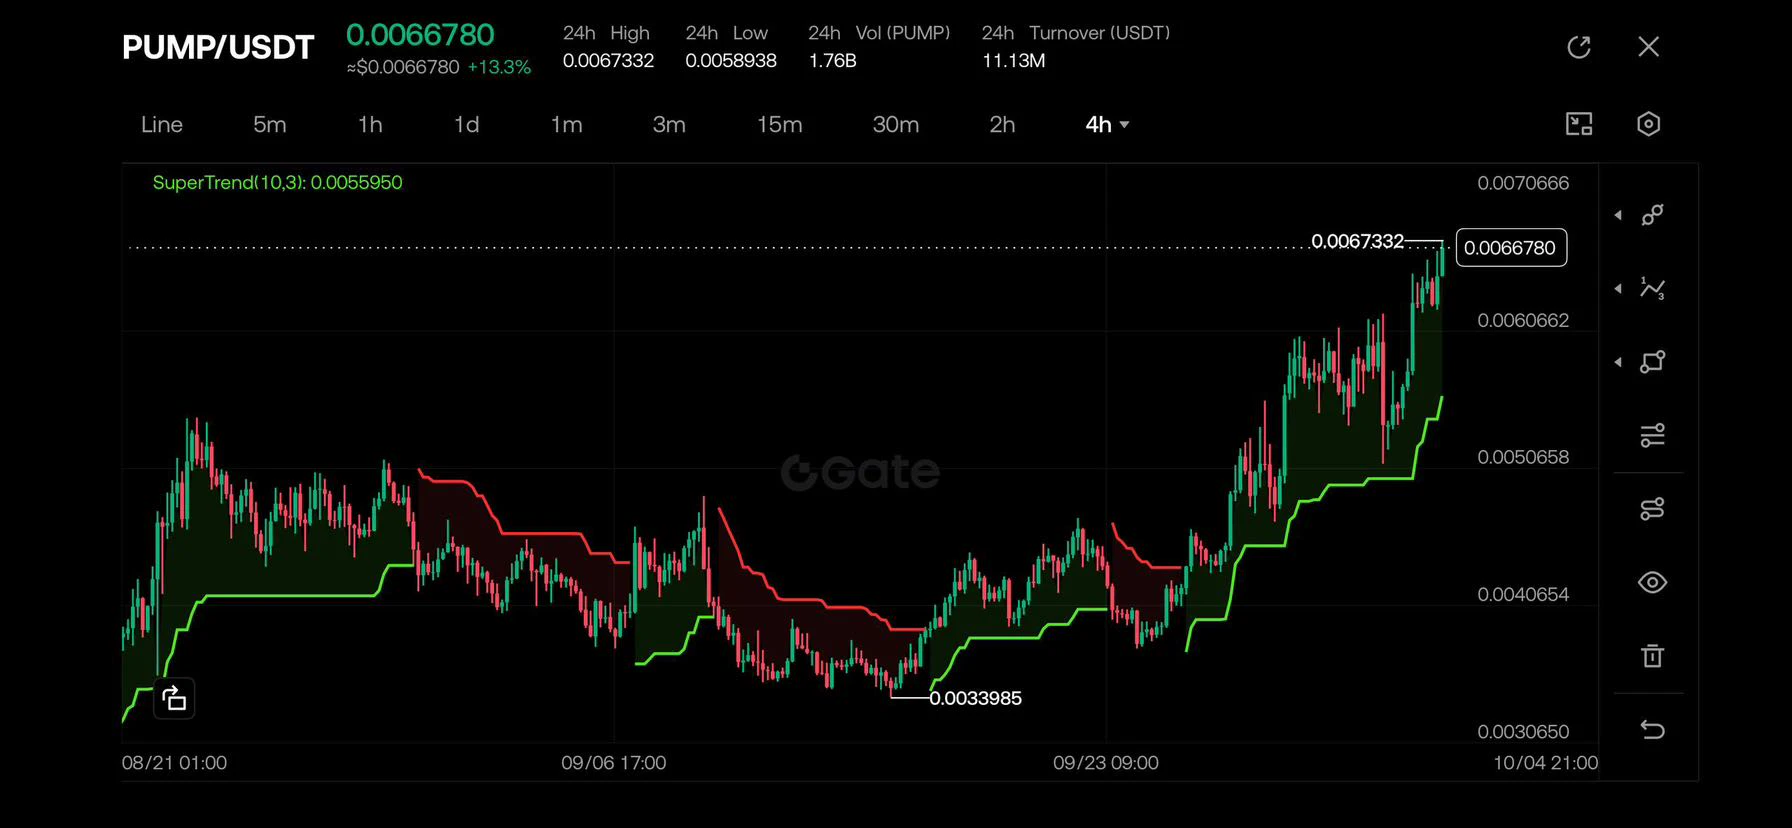Select the 1d timeframe

(467, 124)
